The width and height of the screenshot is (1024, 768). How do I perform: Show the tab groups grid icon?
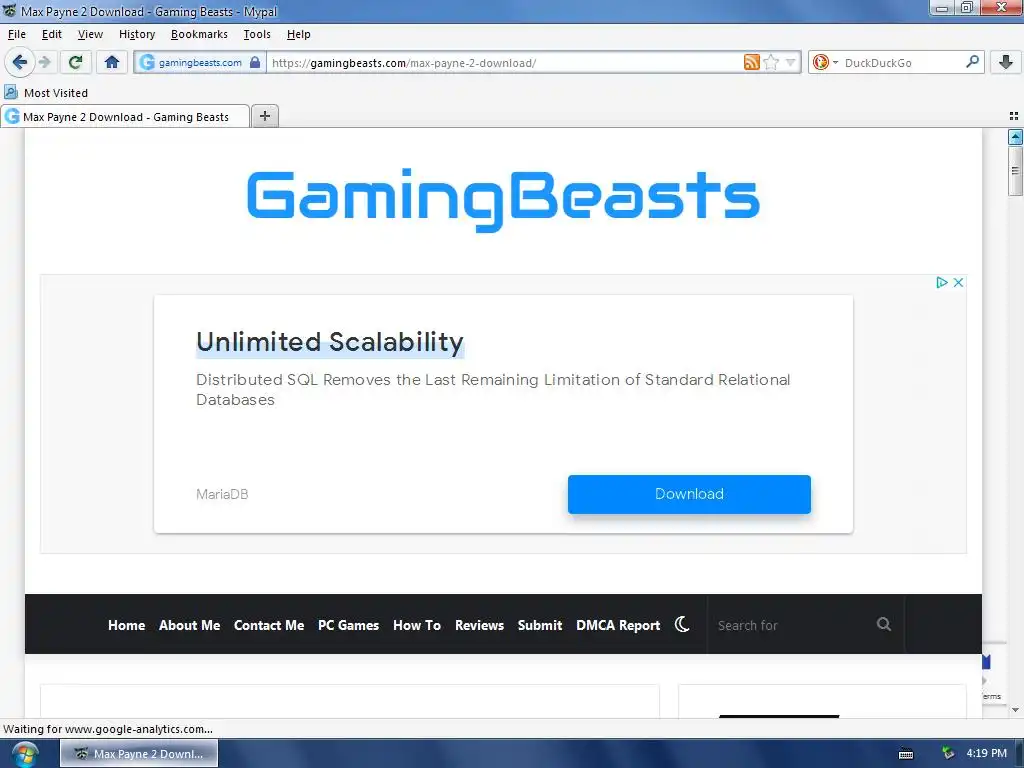point(1014,116)
